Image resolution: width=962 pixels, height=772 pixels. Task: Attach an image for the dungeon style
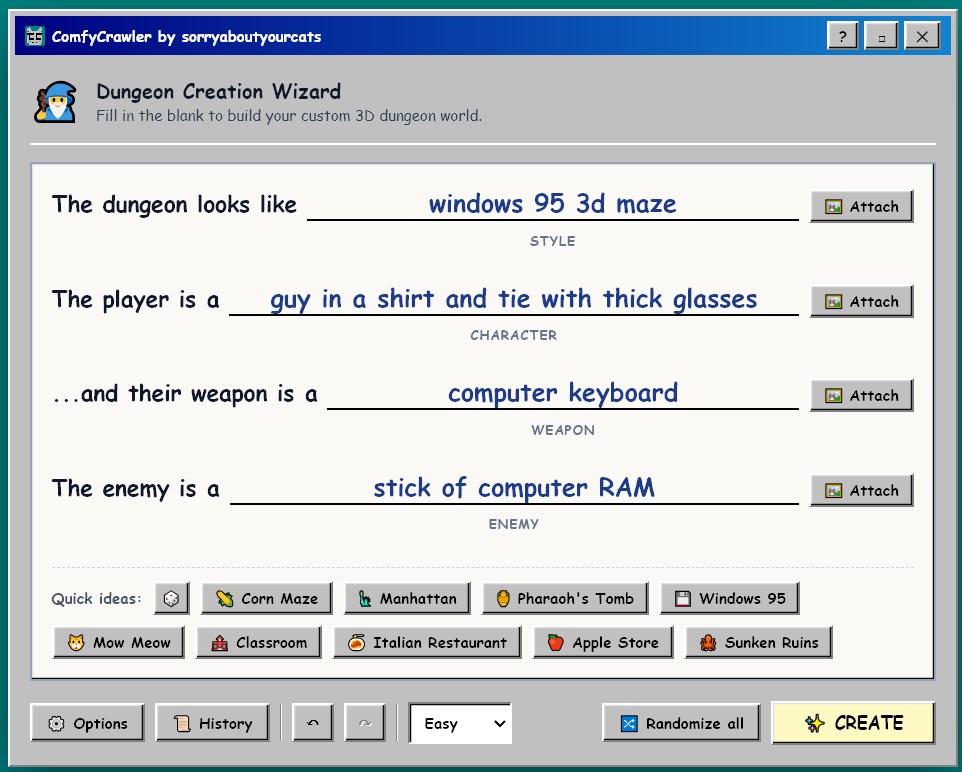click(861, 206)
